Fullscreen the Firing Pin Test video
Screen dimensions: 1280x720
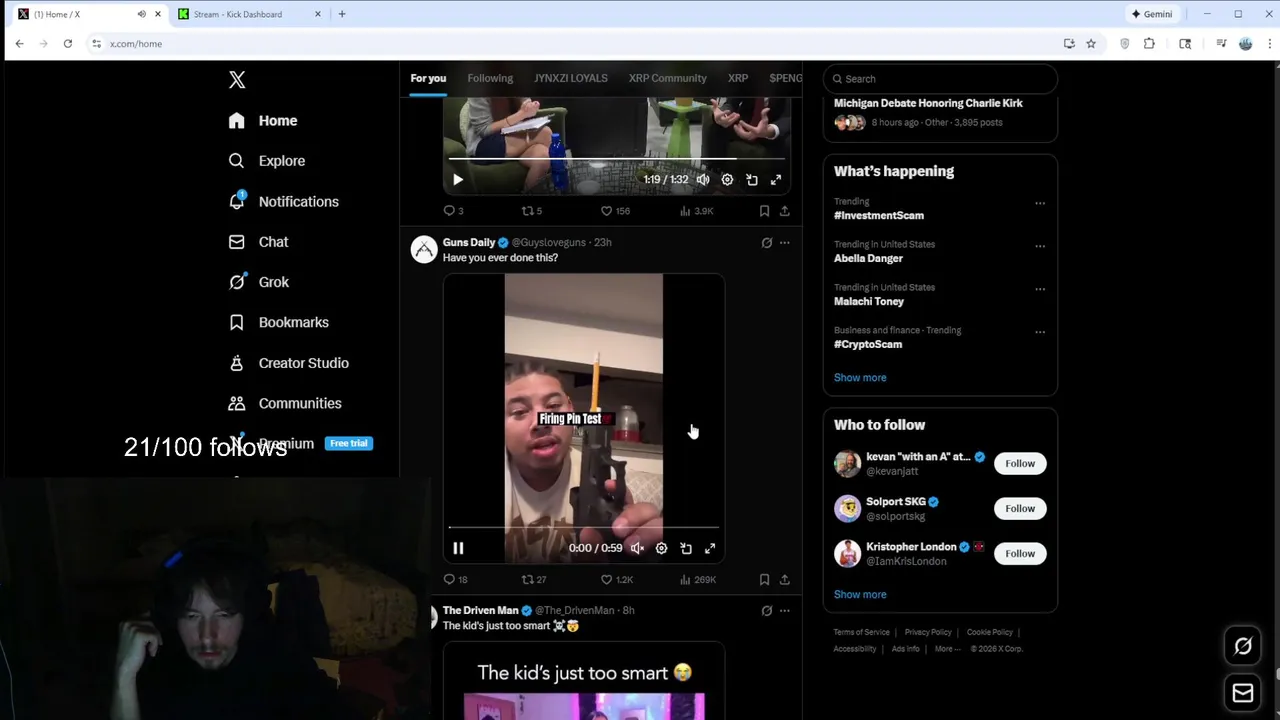click(710, 548)
